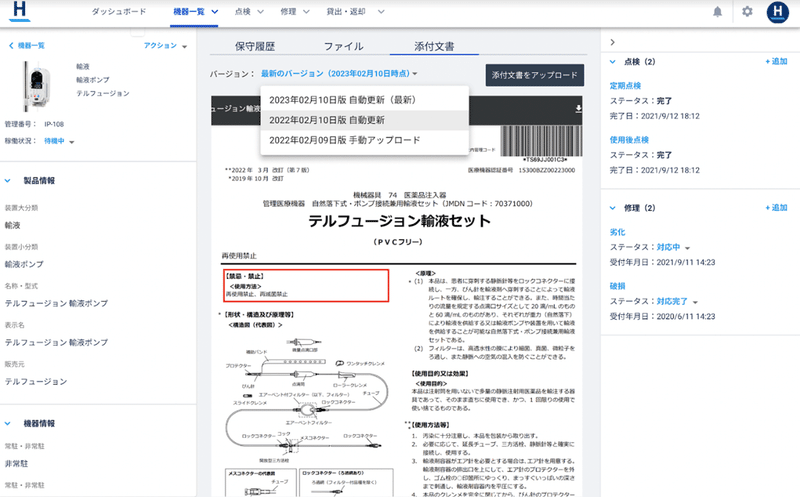Collapse the 修理 (2) section
This screenshot has height=497, width=800.
(x=613, y=208)
